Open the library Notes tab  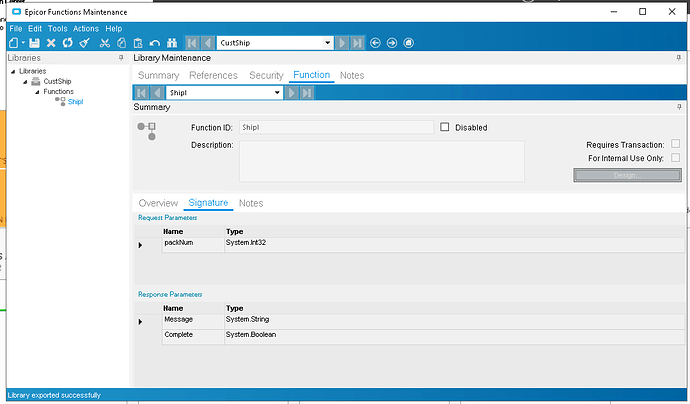coord(352,75)
